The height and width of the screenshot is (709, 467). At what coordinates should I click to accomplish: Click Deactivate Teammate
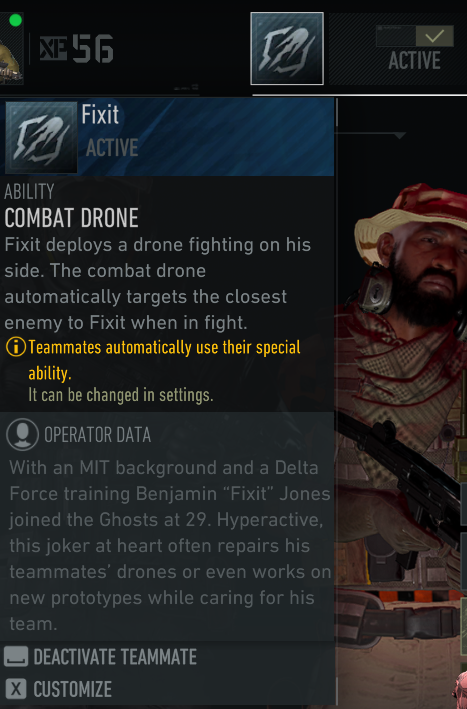click(x=115, y=657)
